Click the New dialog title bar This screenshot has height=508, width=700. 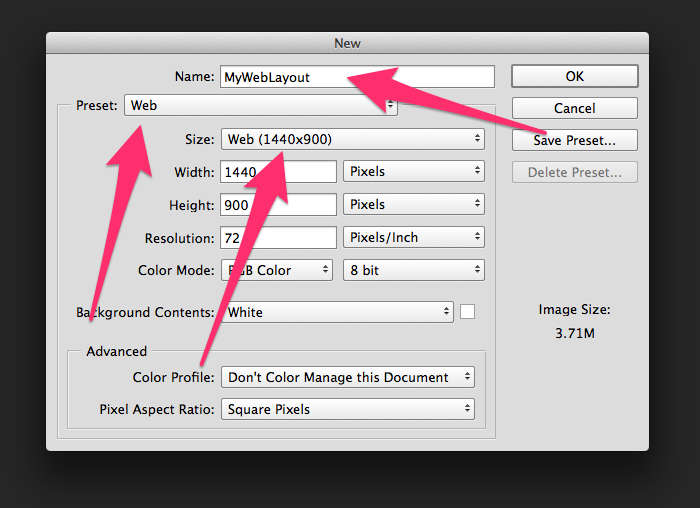coord(347,43)
